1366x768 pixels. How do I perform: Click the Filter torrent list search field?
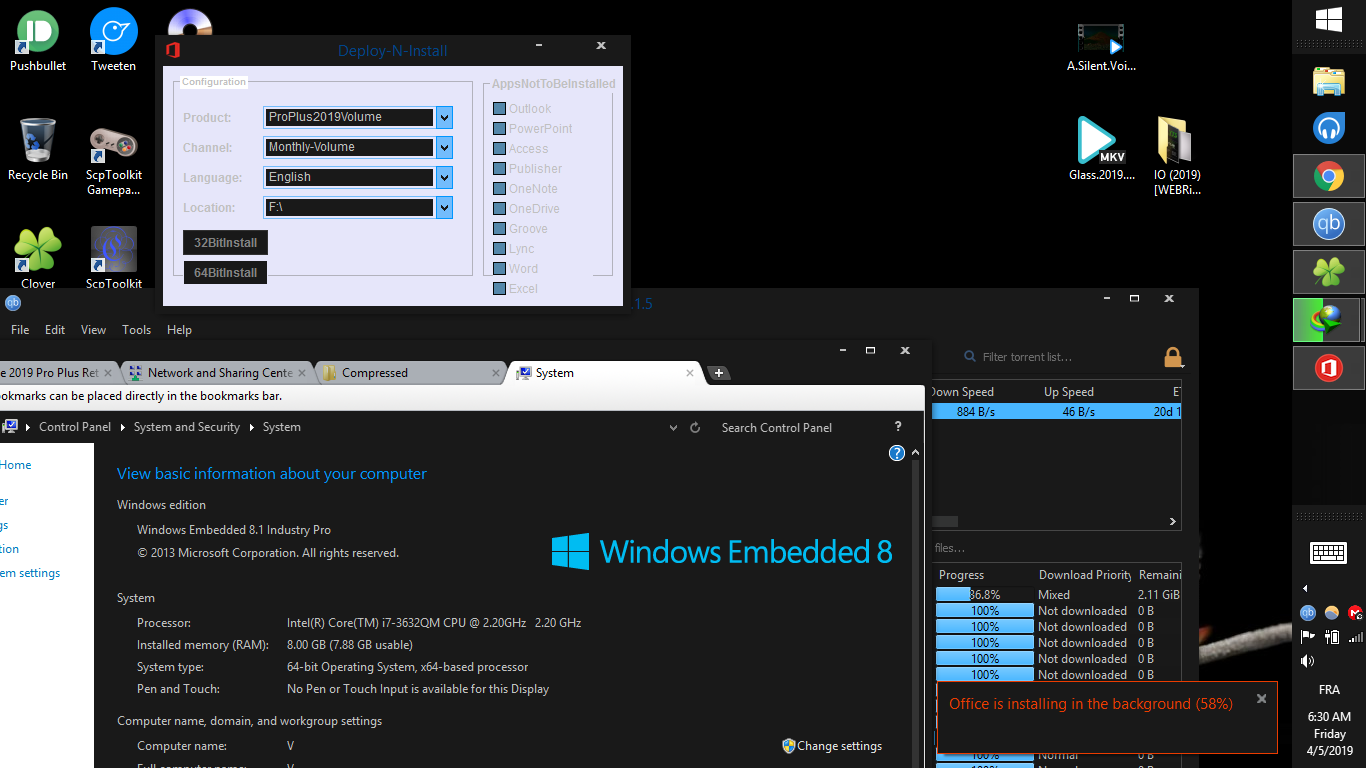(1060, 357)
